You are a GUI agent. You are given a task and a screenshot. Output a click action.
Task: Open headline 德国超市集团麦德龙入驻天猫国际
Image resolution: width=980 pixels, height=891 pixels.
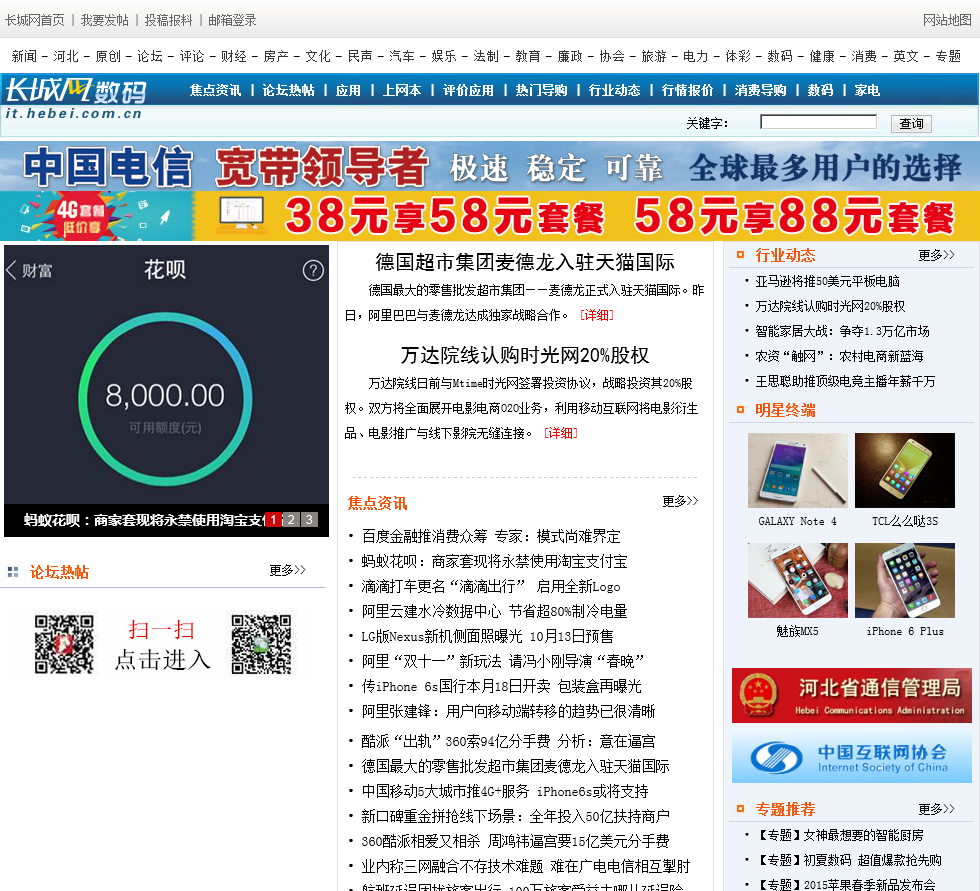(x=525, y=262)
